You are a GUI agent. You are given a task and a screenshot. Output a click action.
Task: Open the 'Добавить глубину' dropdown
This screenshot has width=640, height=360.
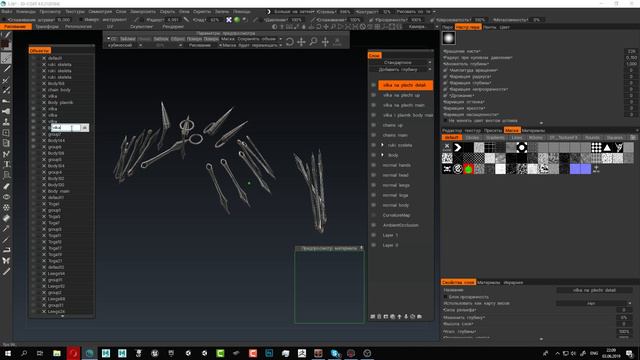click(x=400, y=69)
